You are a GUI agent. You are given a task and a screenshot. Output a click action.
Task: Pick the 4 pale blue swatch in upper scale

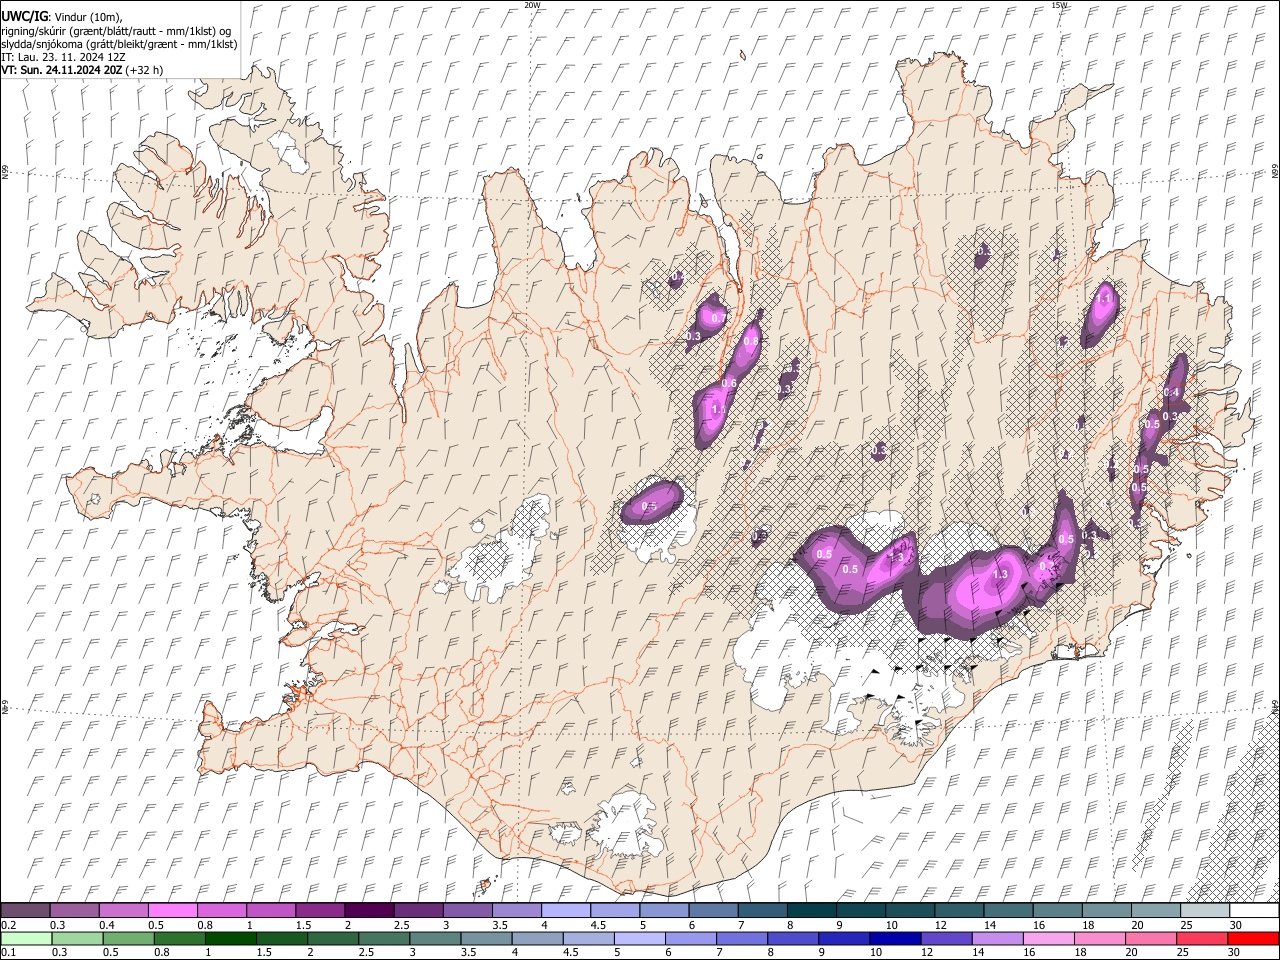565,910
